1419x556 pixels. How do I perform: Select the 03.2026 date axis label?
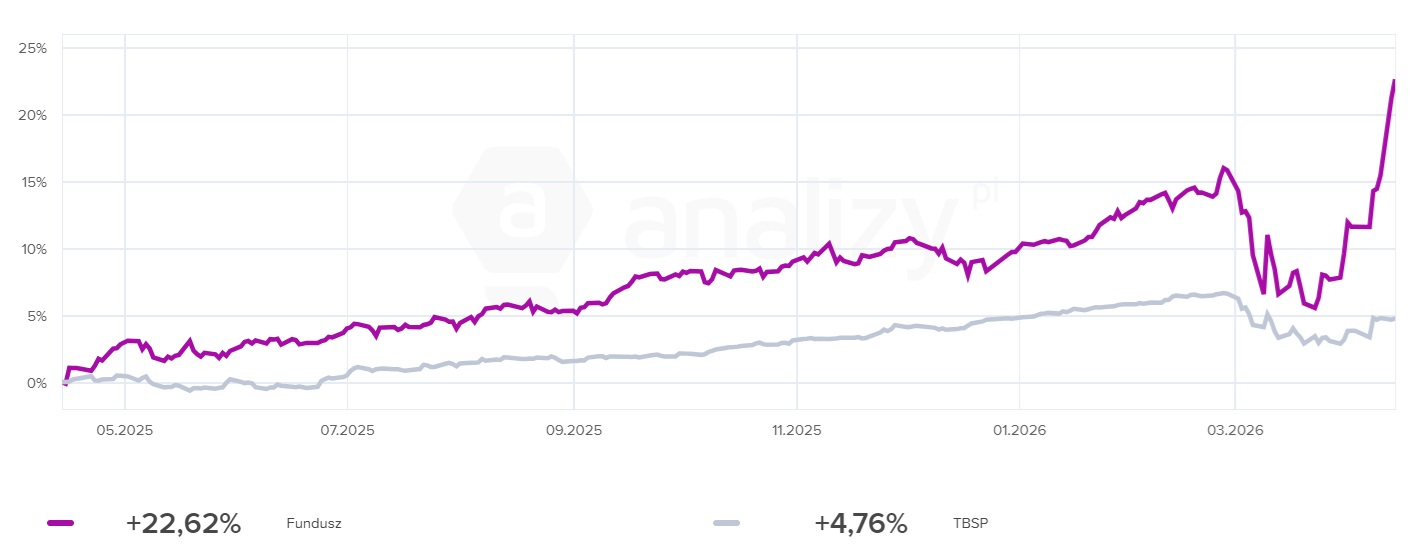[x=1236, y=430]
